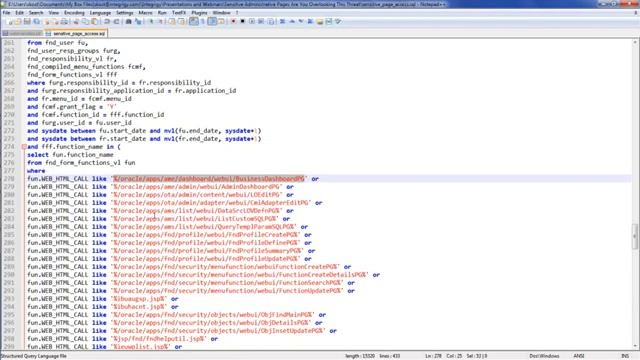Screen dimensions: 640x360
Task: Collapse the fold marker at line 274
Action: tap(24, 147)
